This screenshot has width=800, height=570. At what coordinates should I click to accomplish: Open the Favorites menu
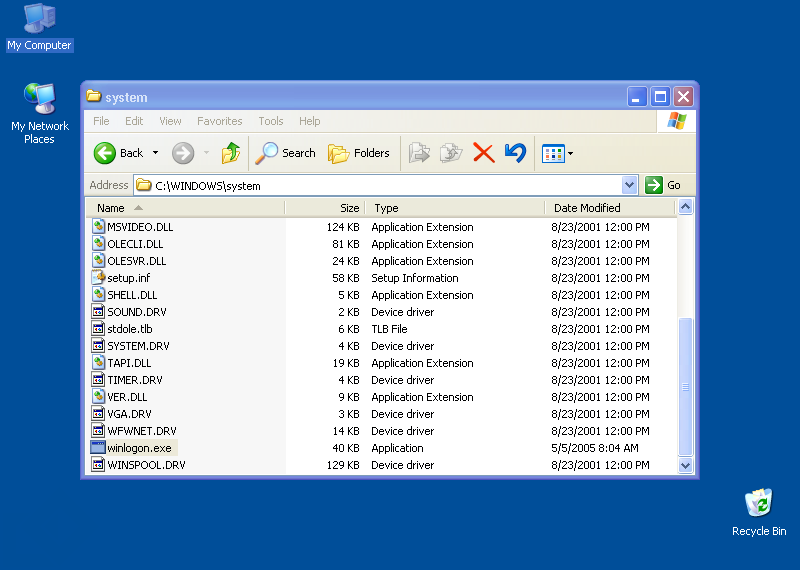pos(219,121)
